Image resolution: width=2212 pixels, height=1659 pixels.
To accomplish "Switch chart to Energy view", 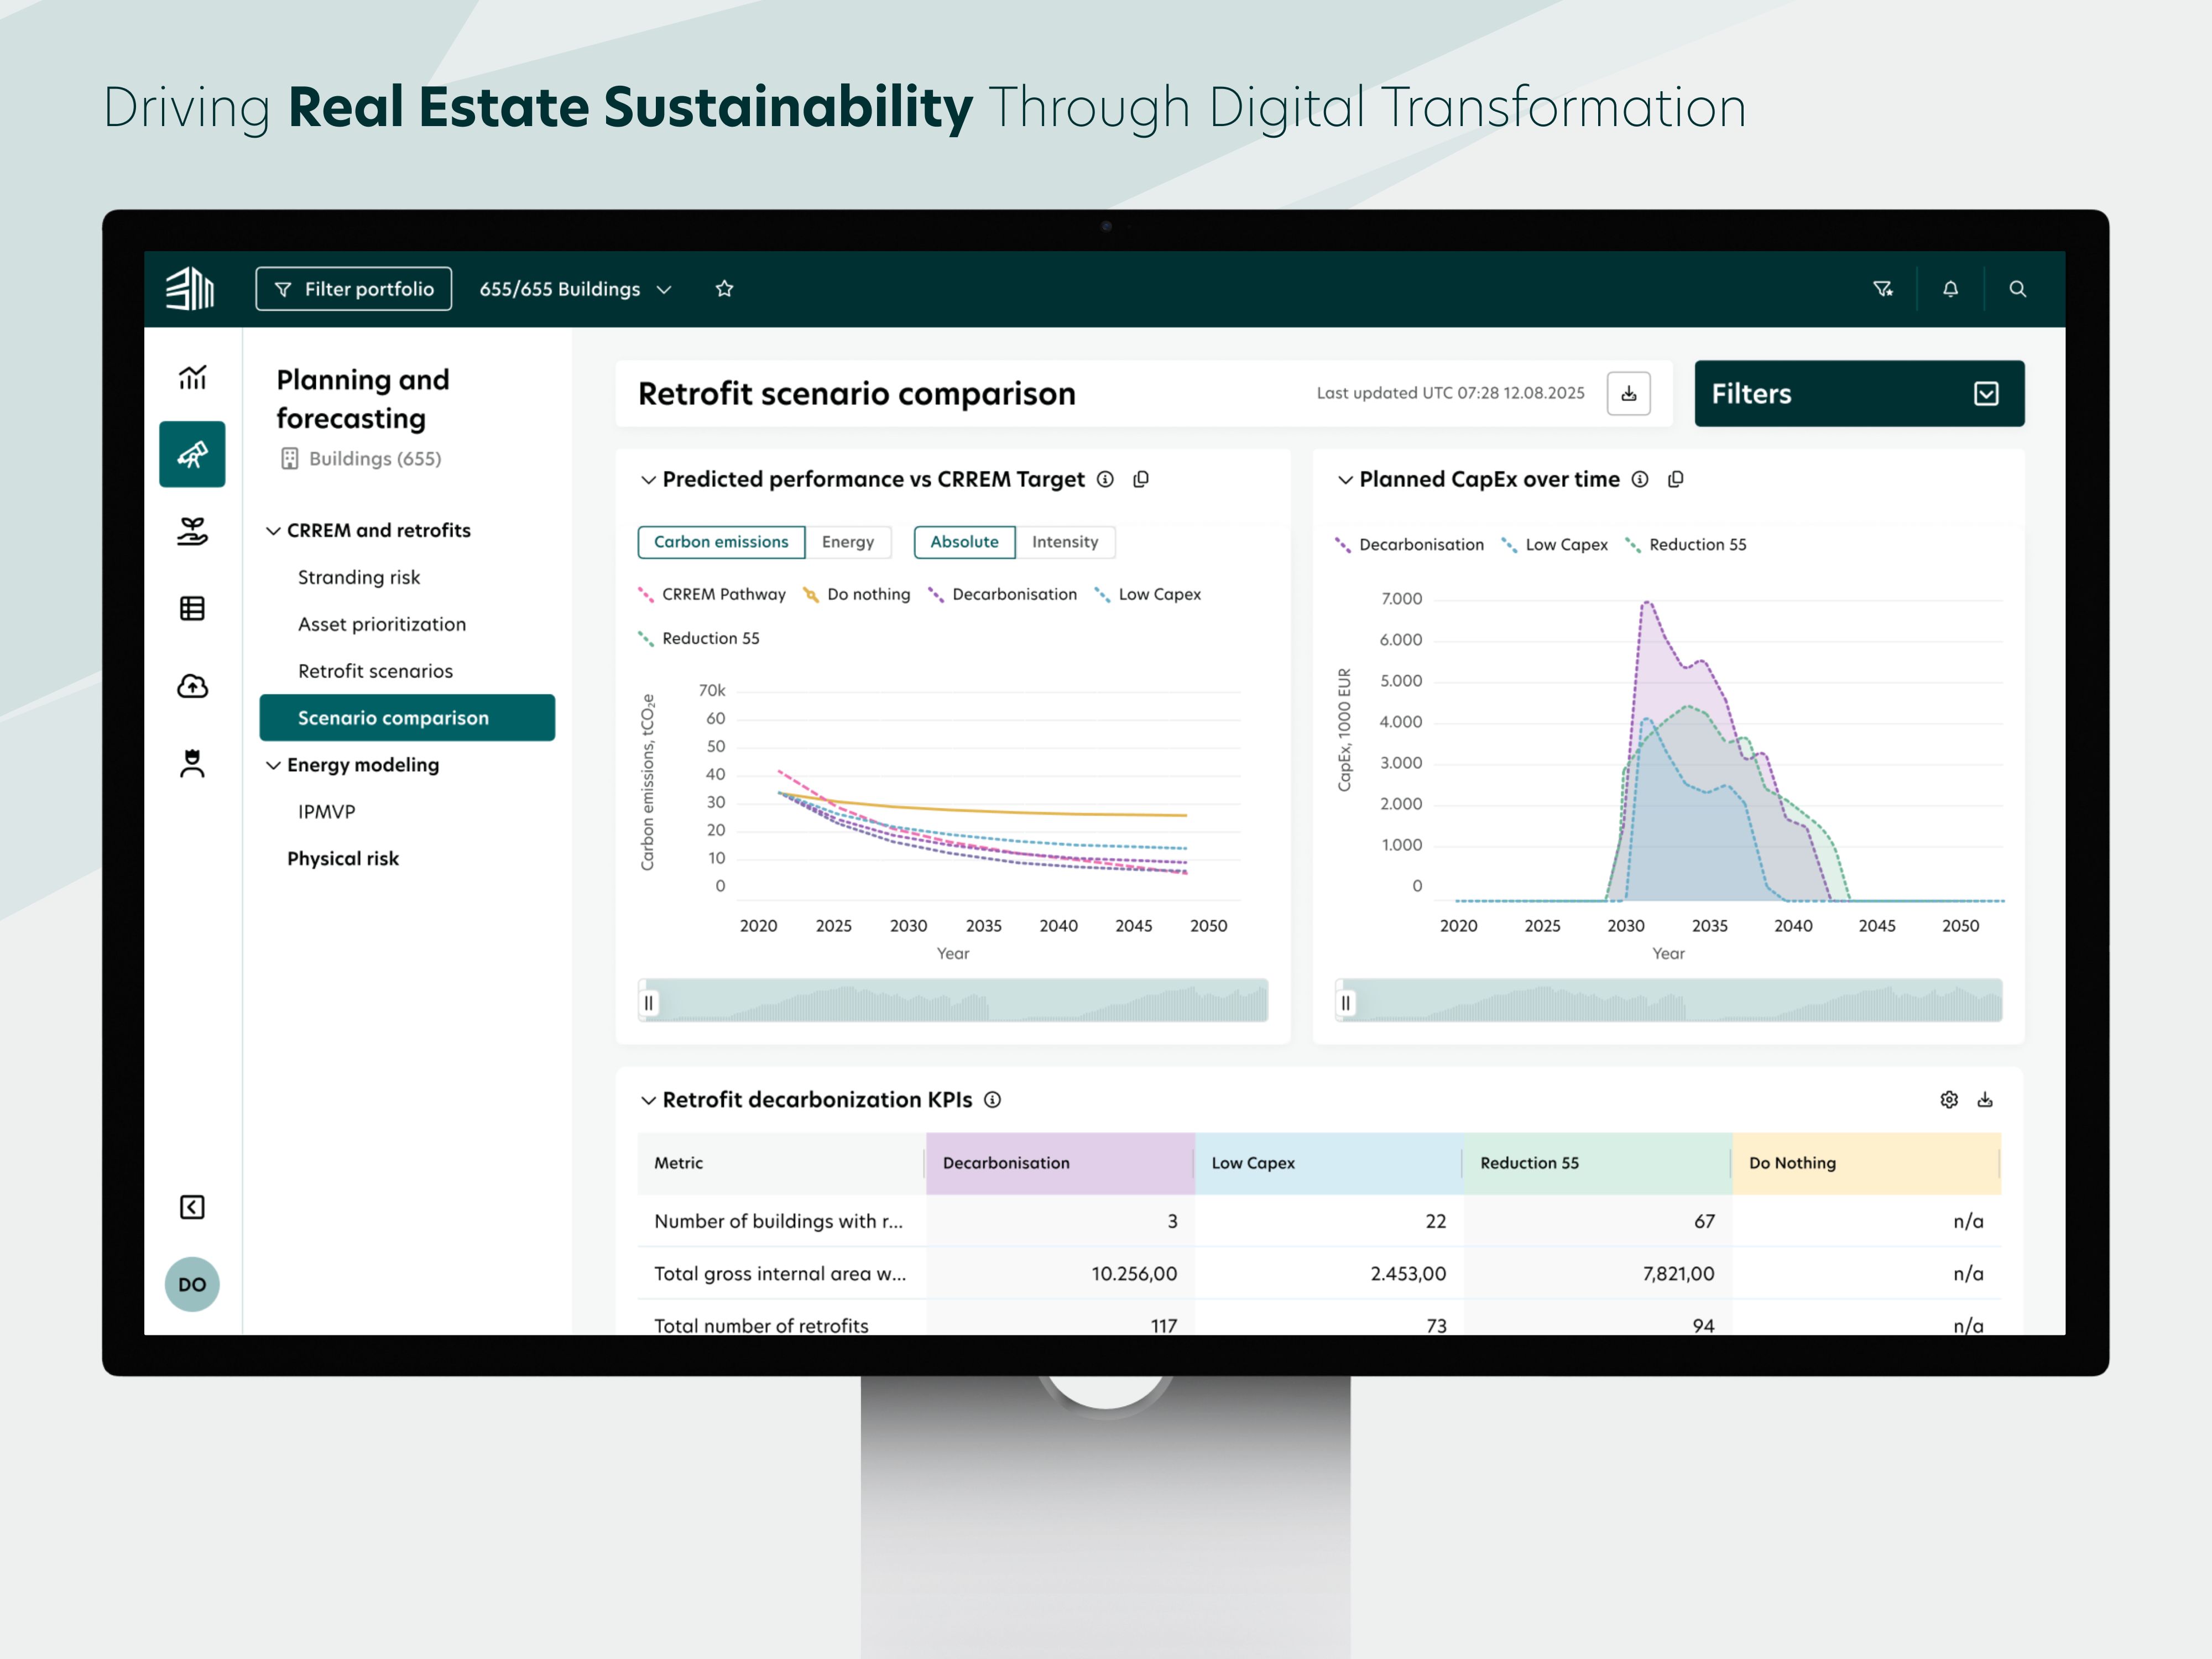I will coord(847,542).
